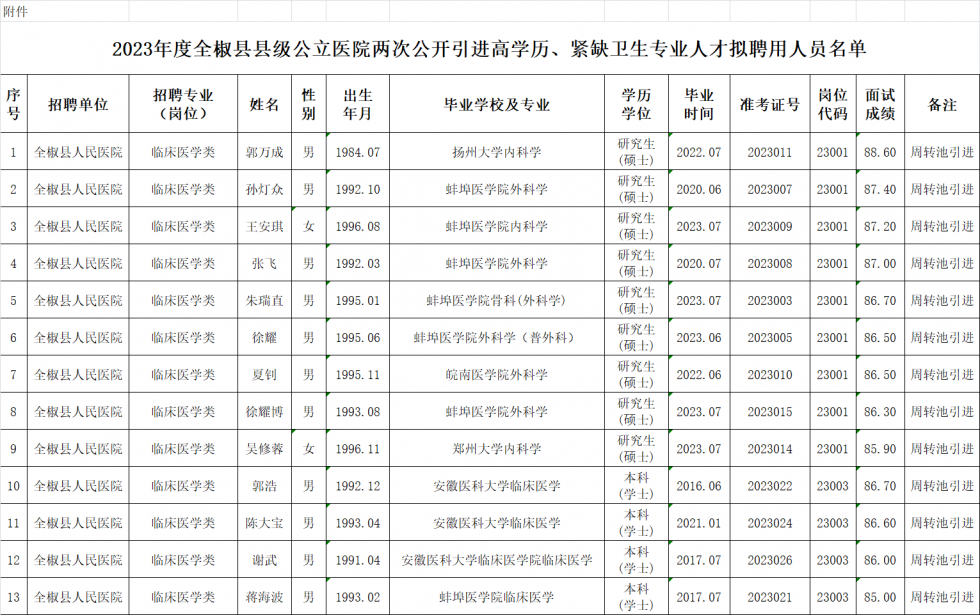Image resolution: width=980 pixels, height=615 pixels.
Task: Click birth date cell 1996.11
Action: [x=358, y=449]
